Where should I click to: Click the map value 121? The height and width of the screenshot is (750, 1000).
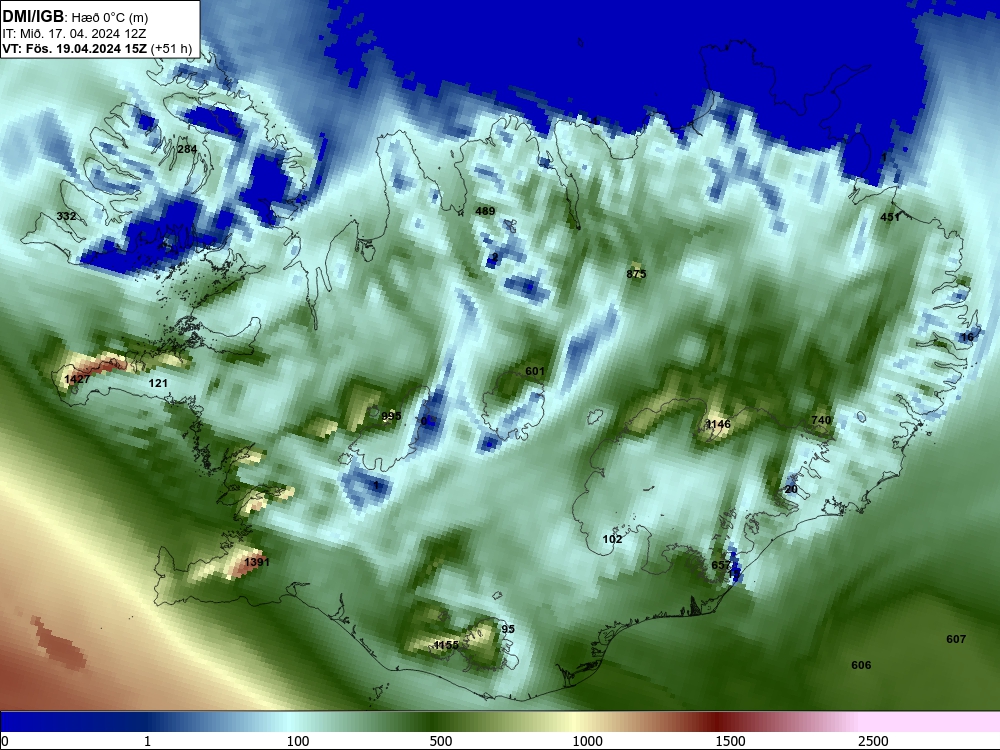coord(158,383)
